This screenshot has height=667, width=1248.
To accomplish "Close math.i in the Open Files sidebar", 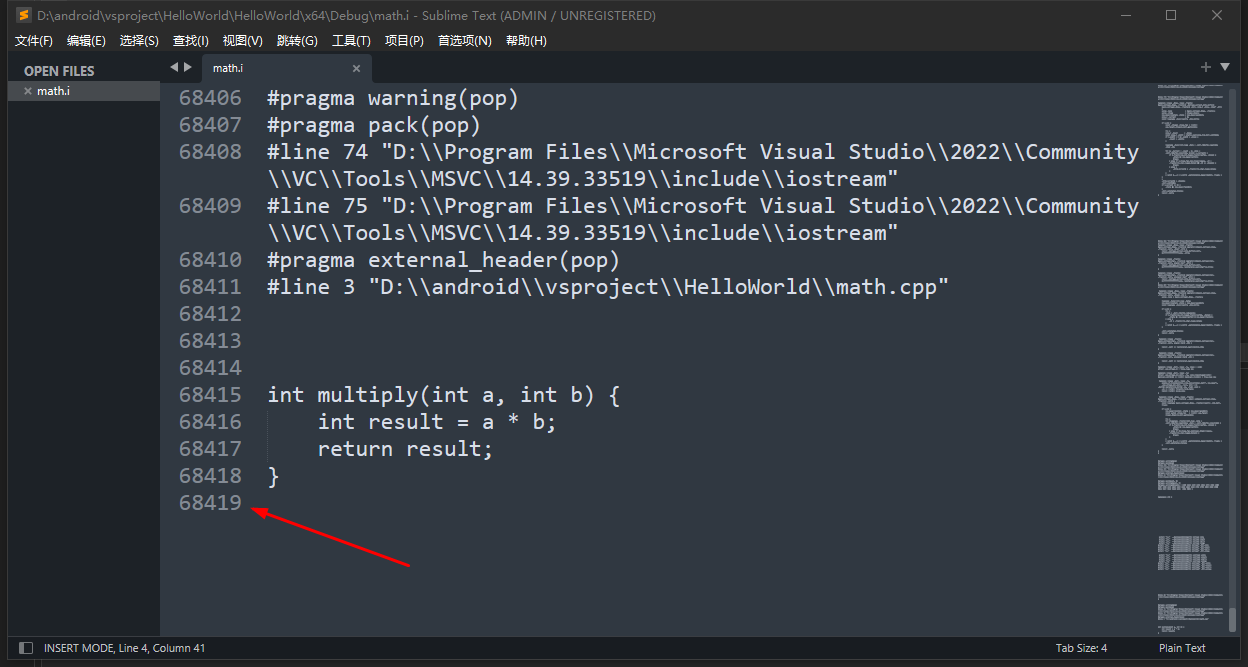I will click(28, 91).
